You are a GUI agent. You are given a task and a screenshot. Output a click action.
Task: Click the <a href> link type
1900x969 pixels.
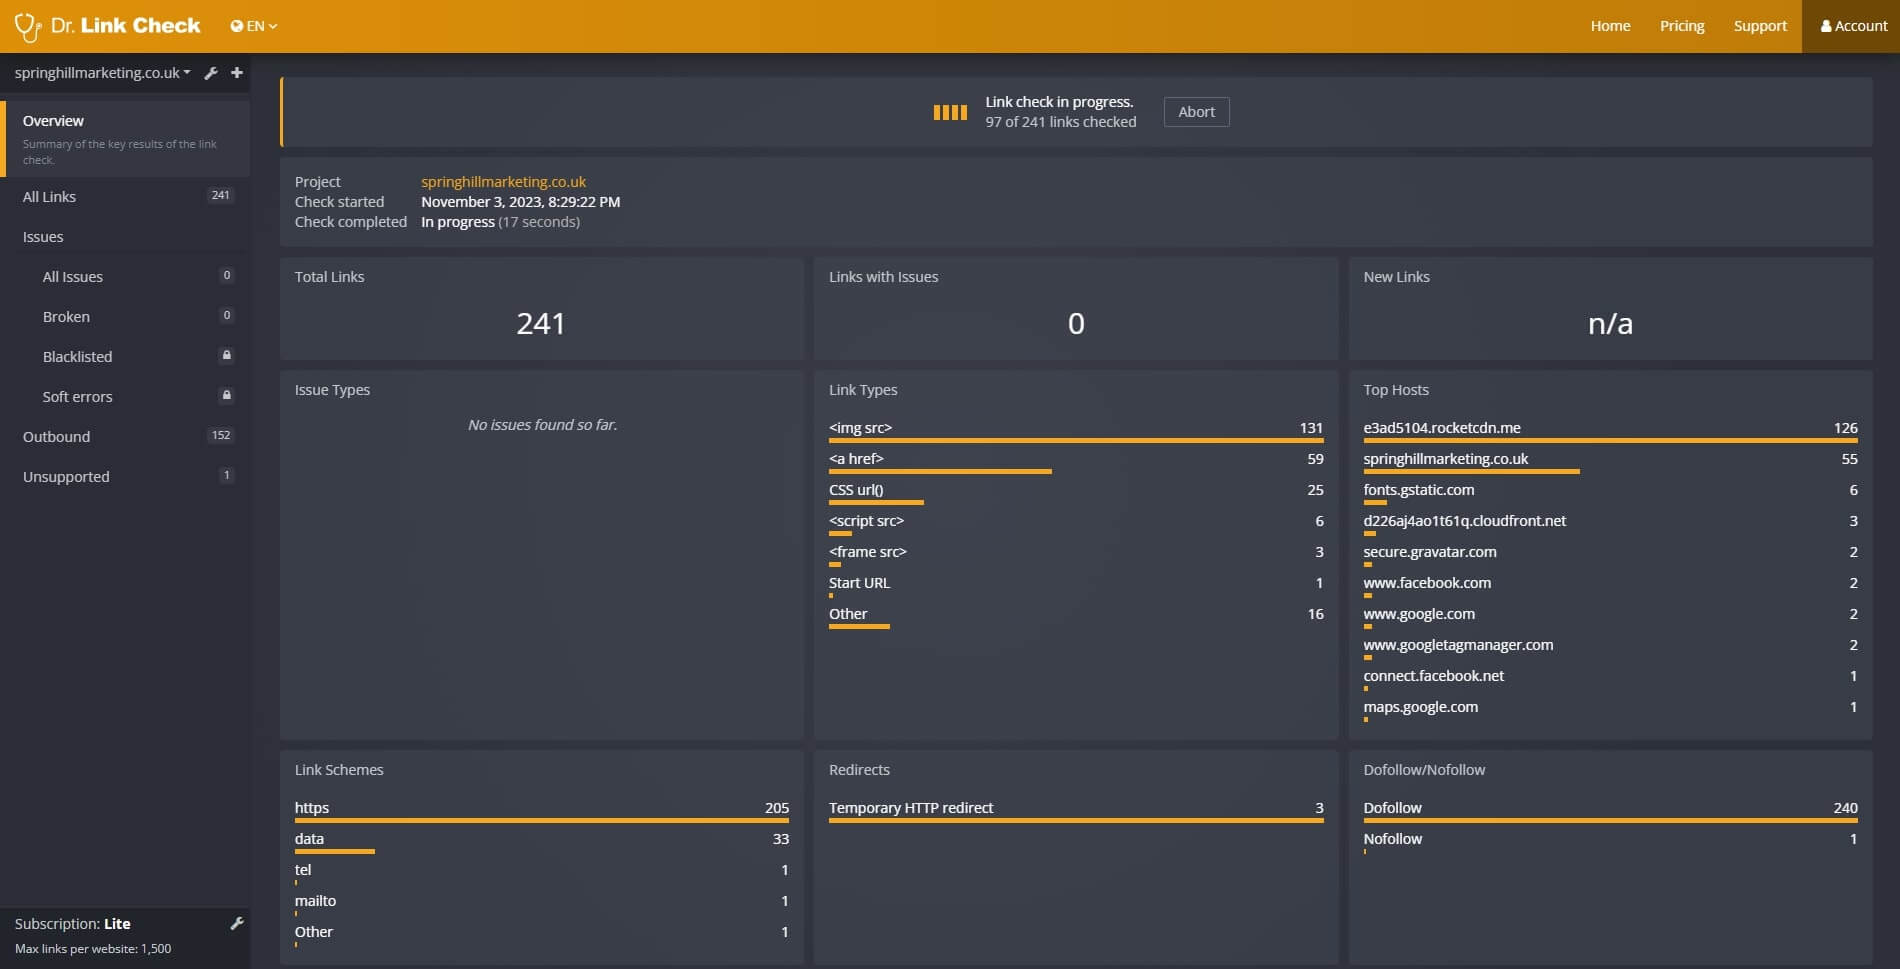pos(856,459)
